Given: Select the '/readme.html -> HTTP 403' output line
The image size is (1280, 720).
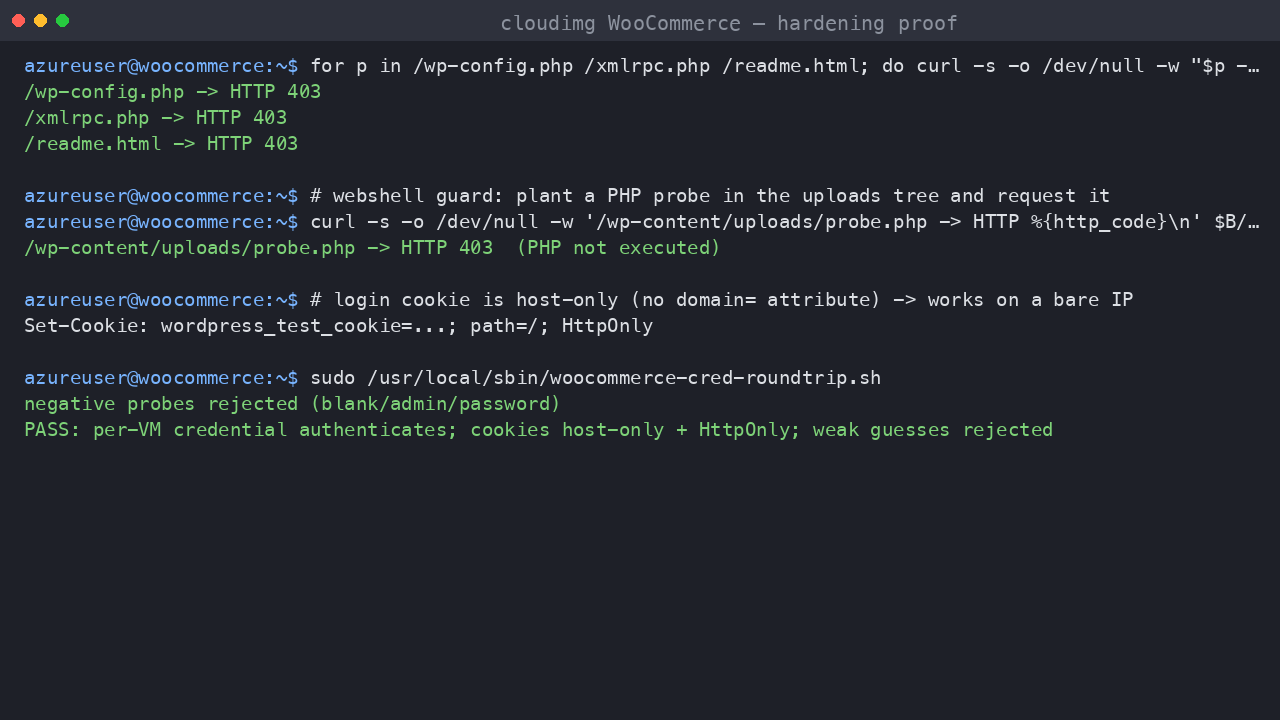Looking at the screenshot, I should (x=161, y=144).
